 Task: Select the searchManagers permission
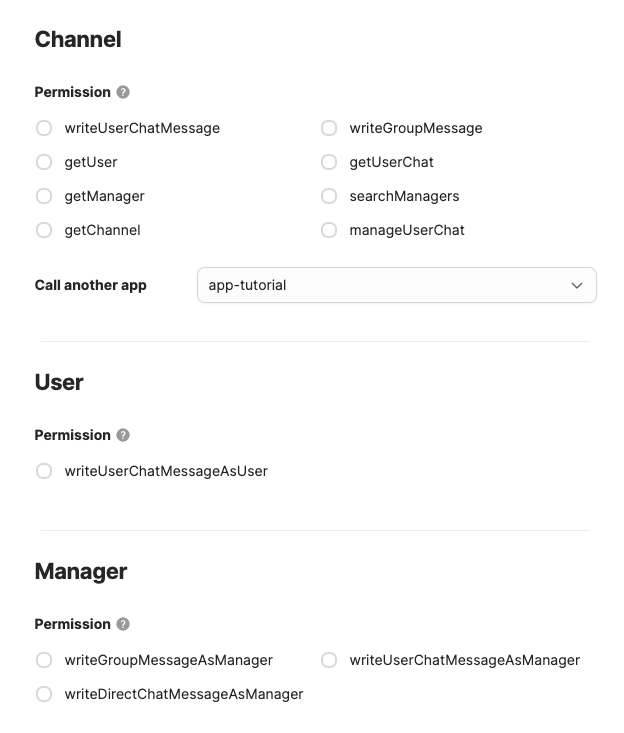329,196
